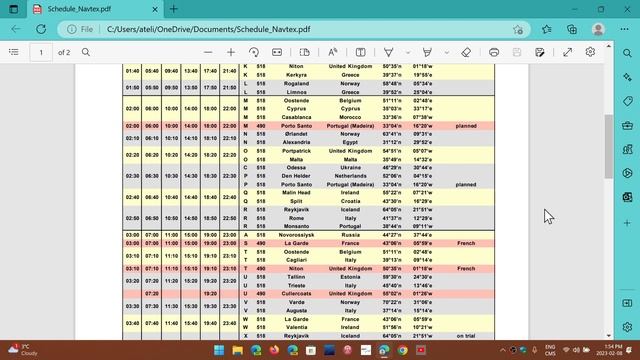
Task: Open the find-in-document search icon
Action: click(86, 52)
